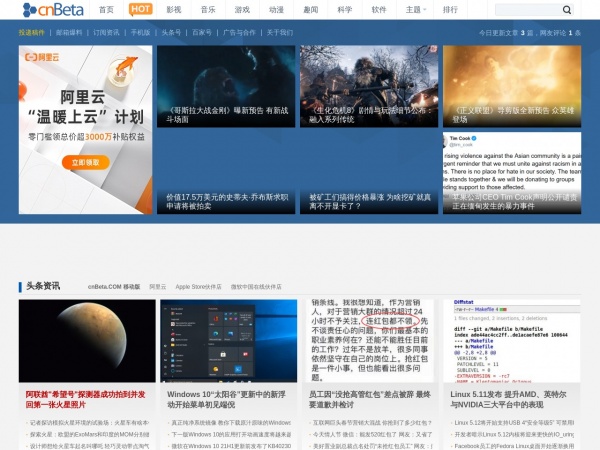Open the Linux diffstat thumbnail
600x450 pixels.
(x=512, y=341)
